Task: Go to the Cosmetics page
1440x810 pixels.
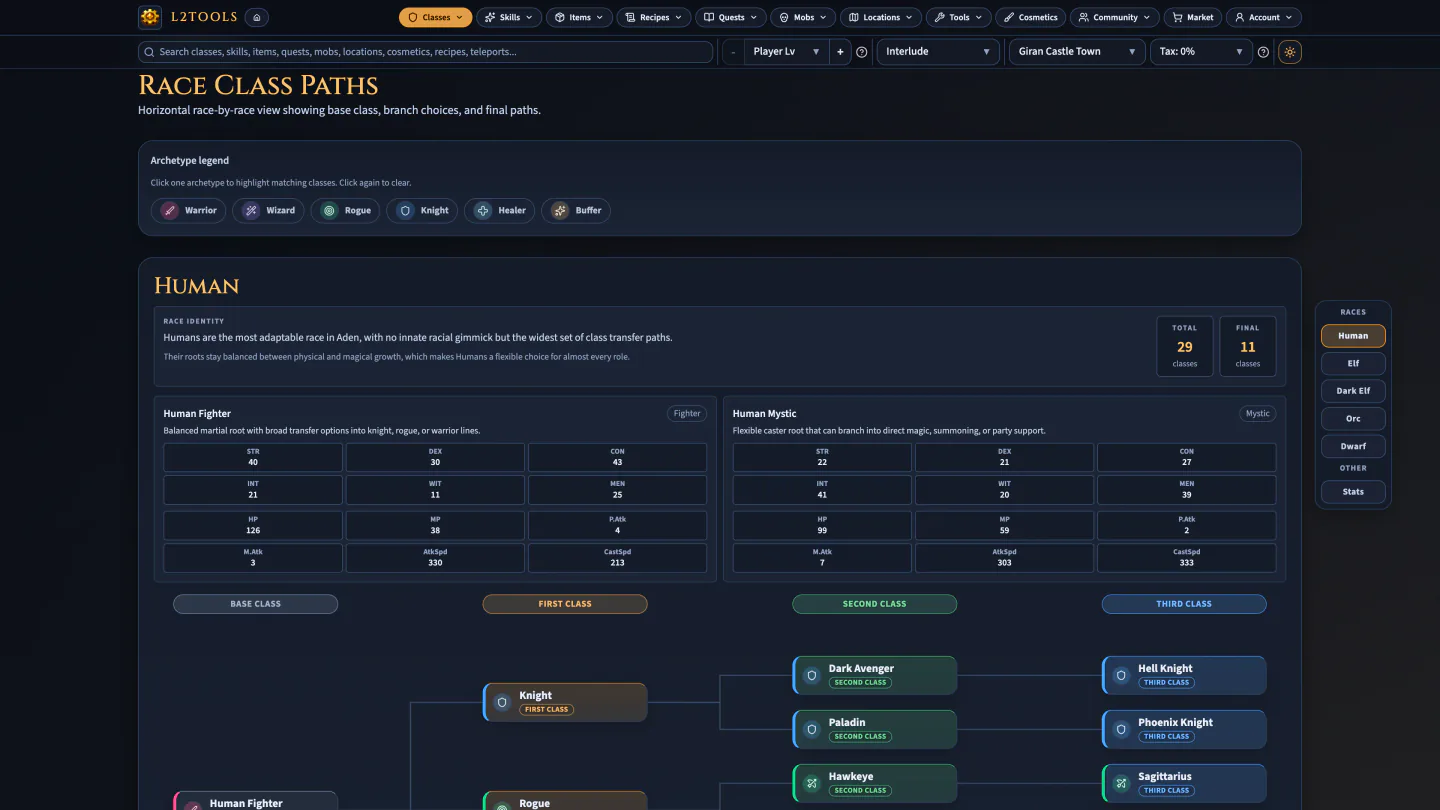Action: coord(1031,17)
